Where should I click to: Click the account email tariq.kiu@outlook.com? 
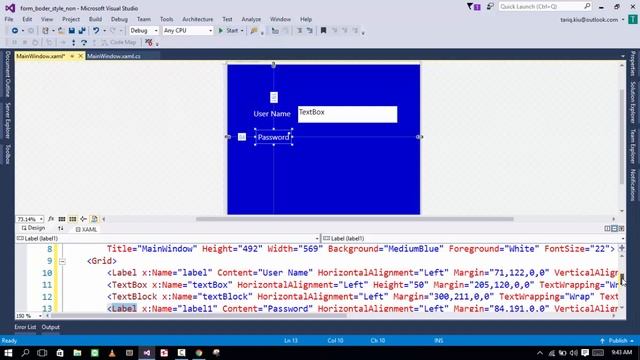(x=589, y=20)
